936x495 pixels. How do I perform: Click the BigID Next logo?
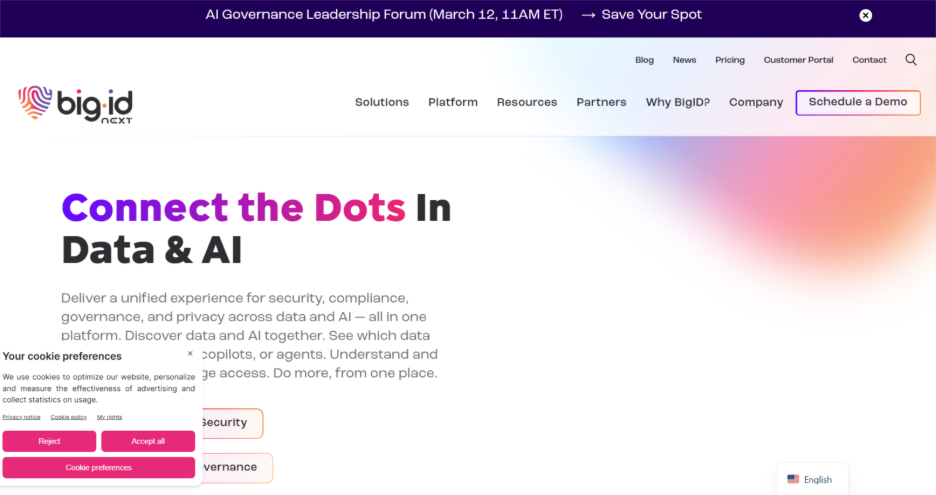tap(75, 103)
